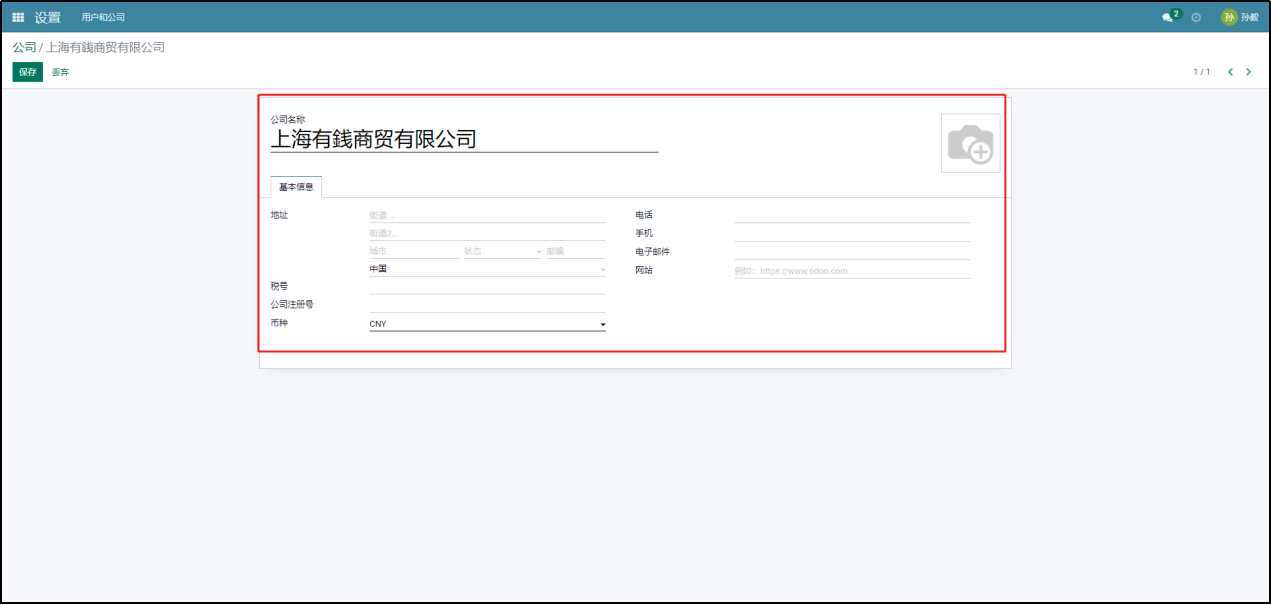Switch to the 基本信息 tab
1271x605 pixels.
click(296, 187)
